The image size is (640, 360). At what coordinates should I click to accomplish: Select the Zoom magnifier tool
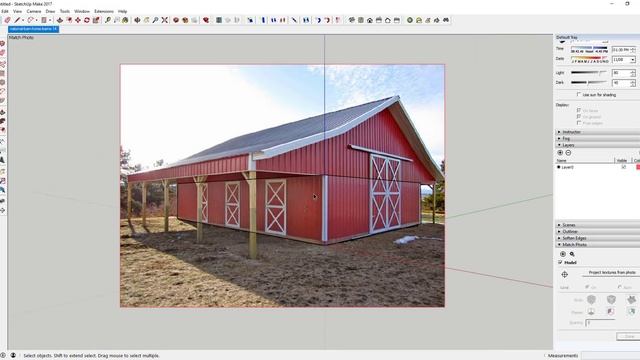pos(155,20)
